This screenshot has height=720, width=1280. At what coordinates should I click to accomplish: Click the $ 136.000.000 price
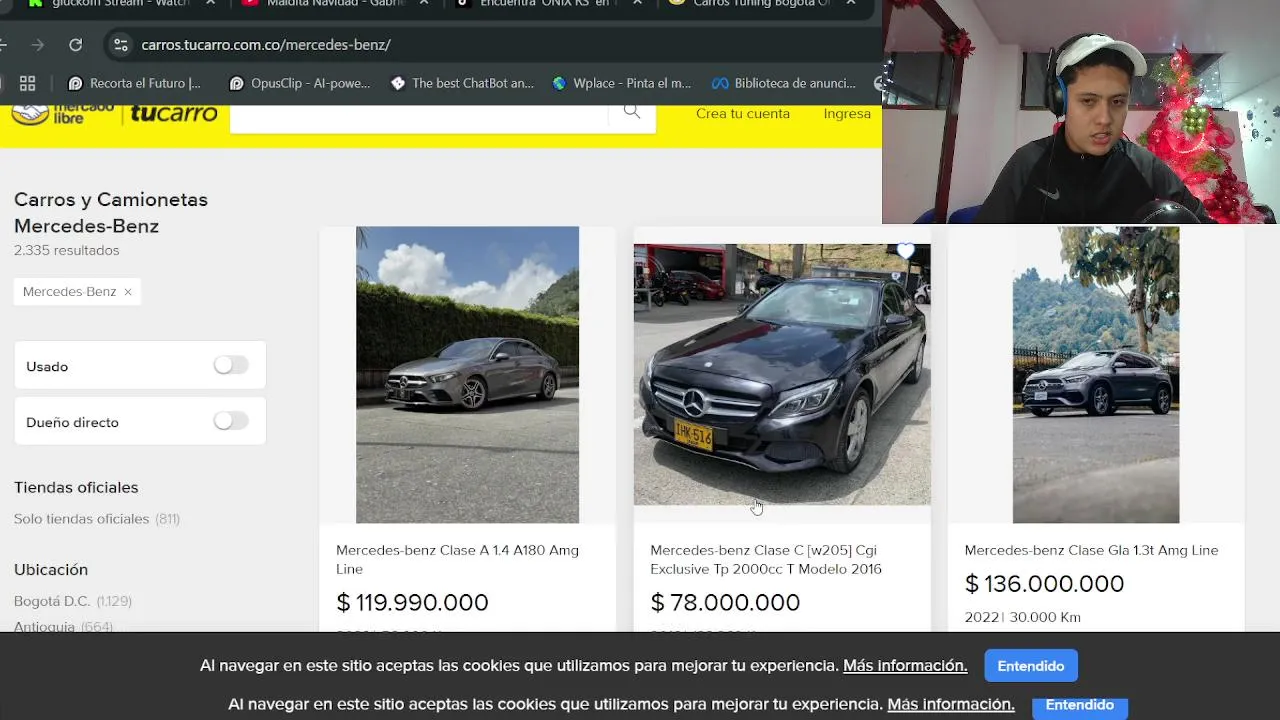pos(1044,583)
